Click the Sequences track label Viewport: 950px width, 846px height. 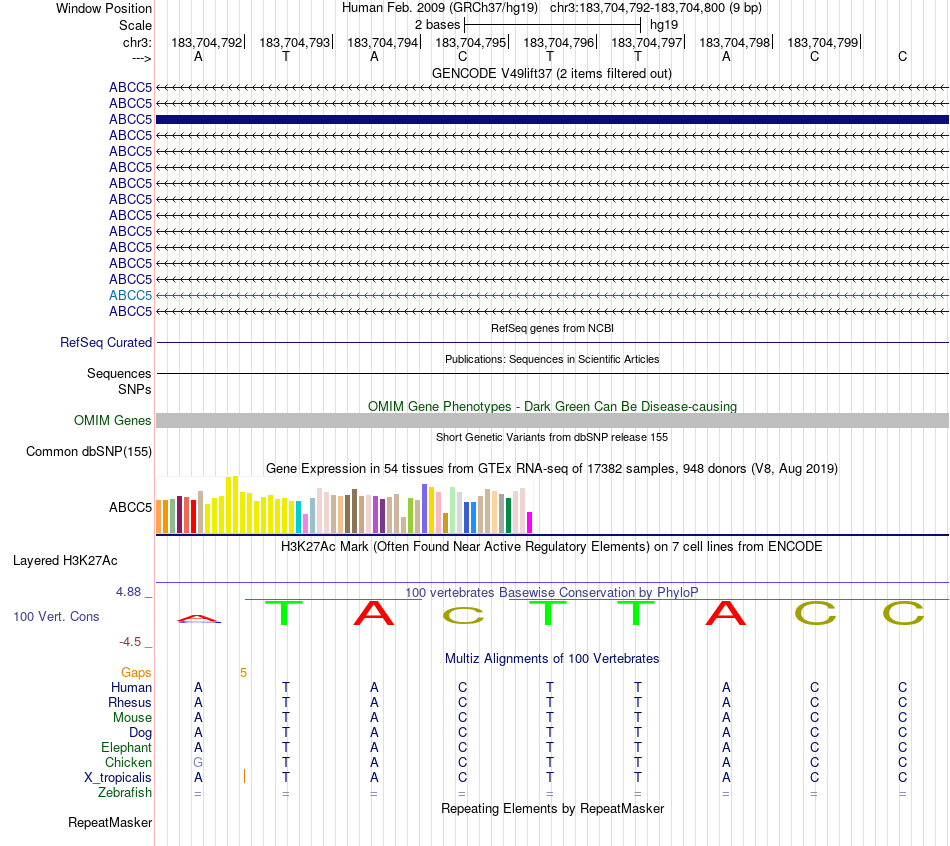[119, 373]
